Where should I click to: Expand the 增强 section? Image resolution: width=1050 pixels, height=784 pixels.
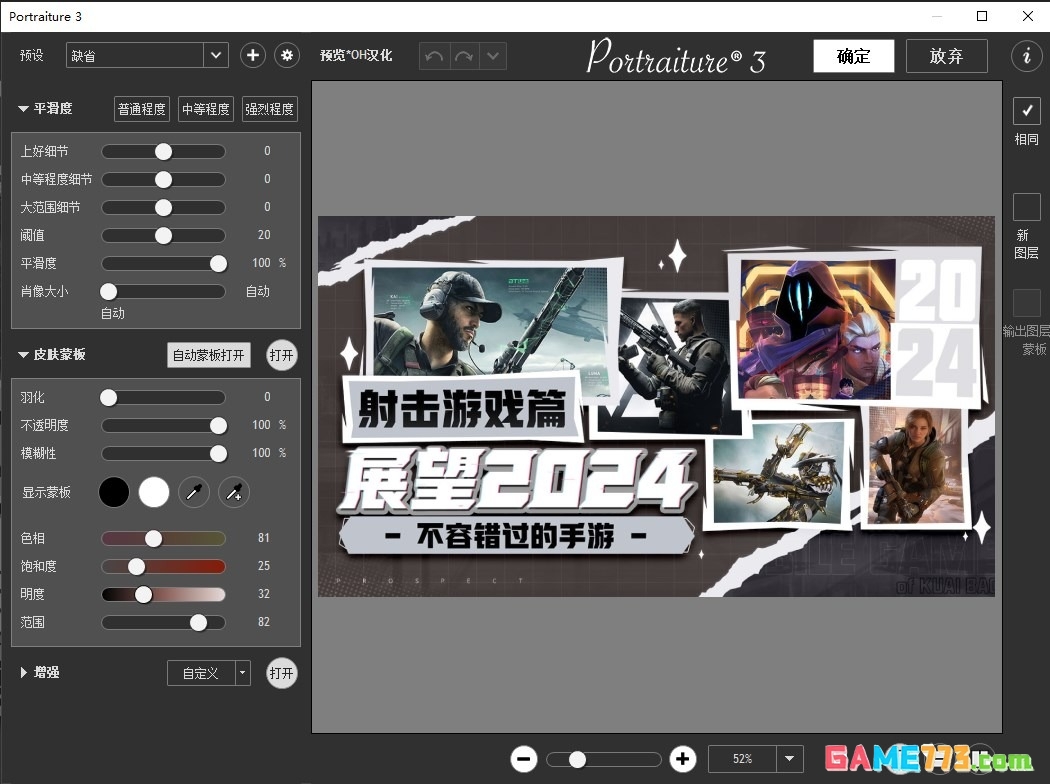[x=25, y=673]
